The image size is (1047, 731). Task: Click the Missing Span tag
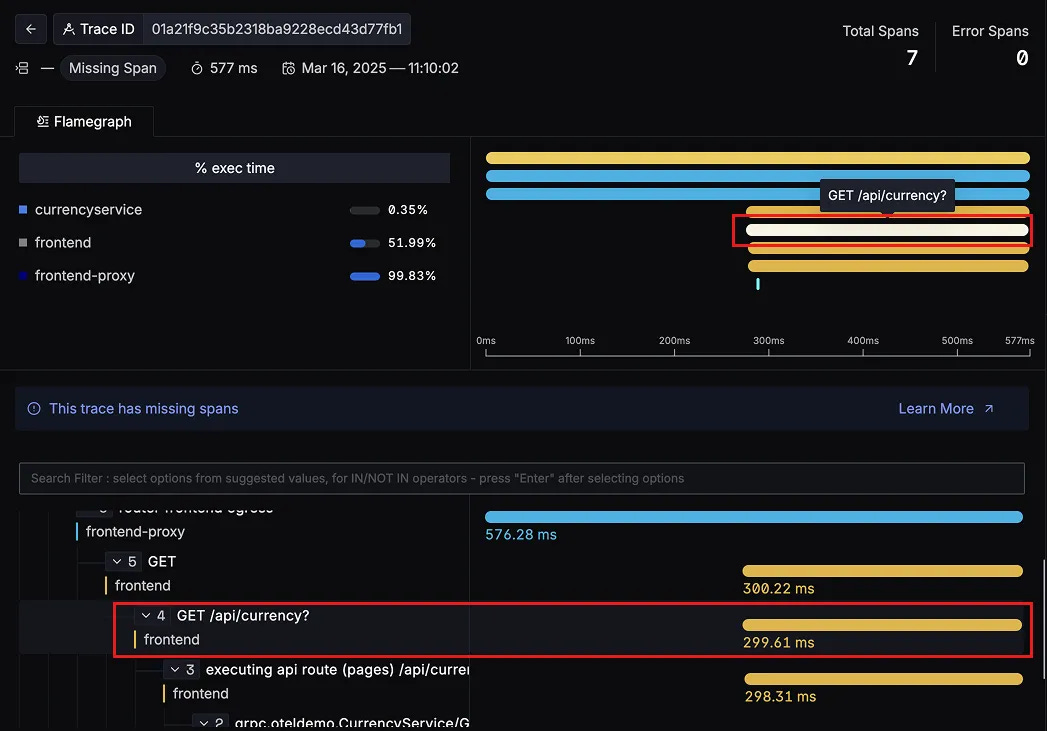pyautogui.click(x=113, y=68)
